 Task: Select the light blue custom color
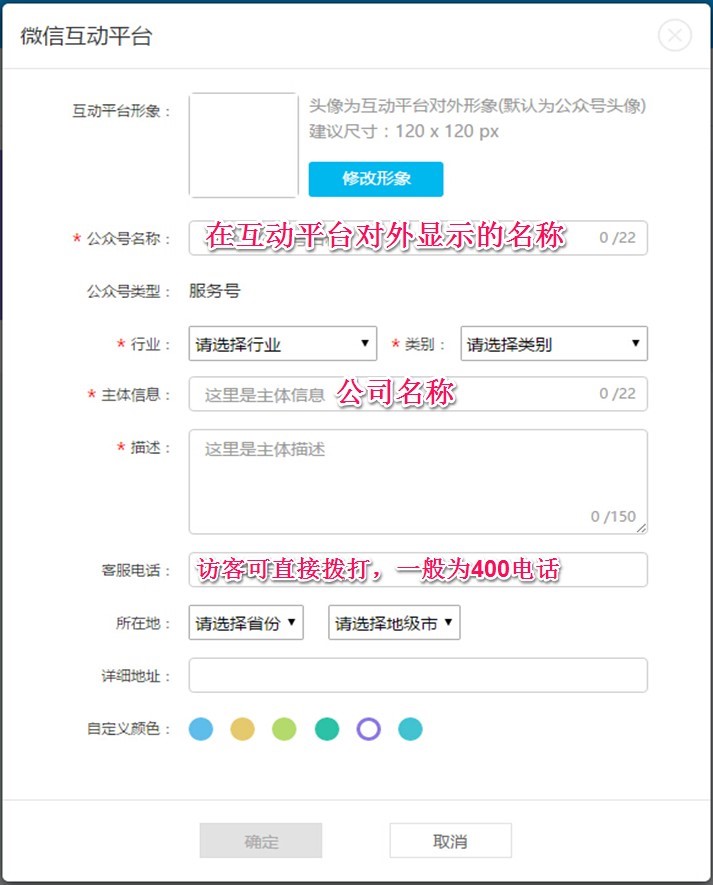(x=201, y=729)
